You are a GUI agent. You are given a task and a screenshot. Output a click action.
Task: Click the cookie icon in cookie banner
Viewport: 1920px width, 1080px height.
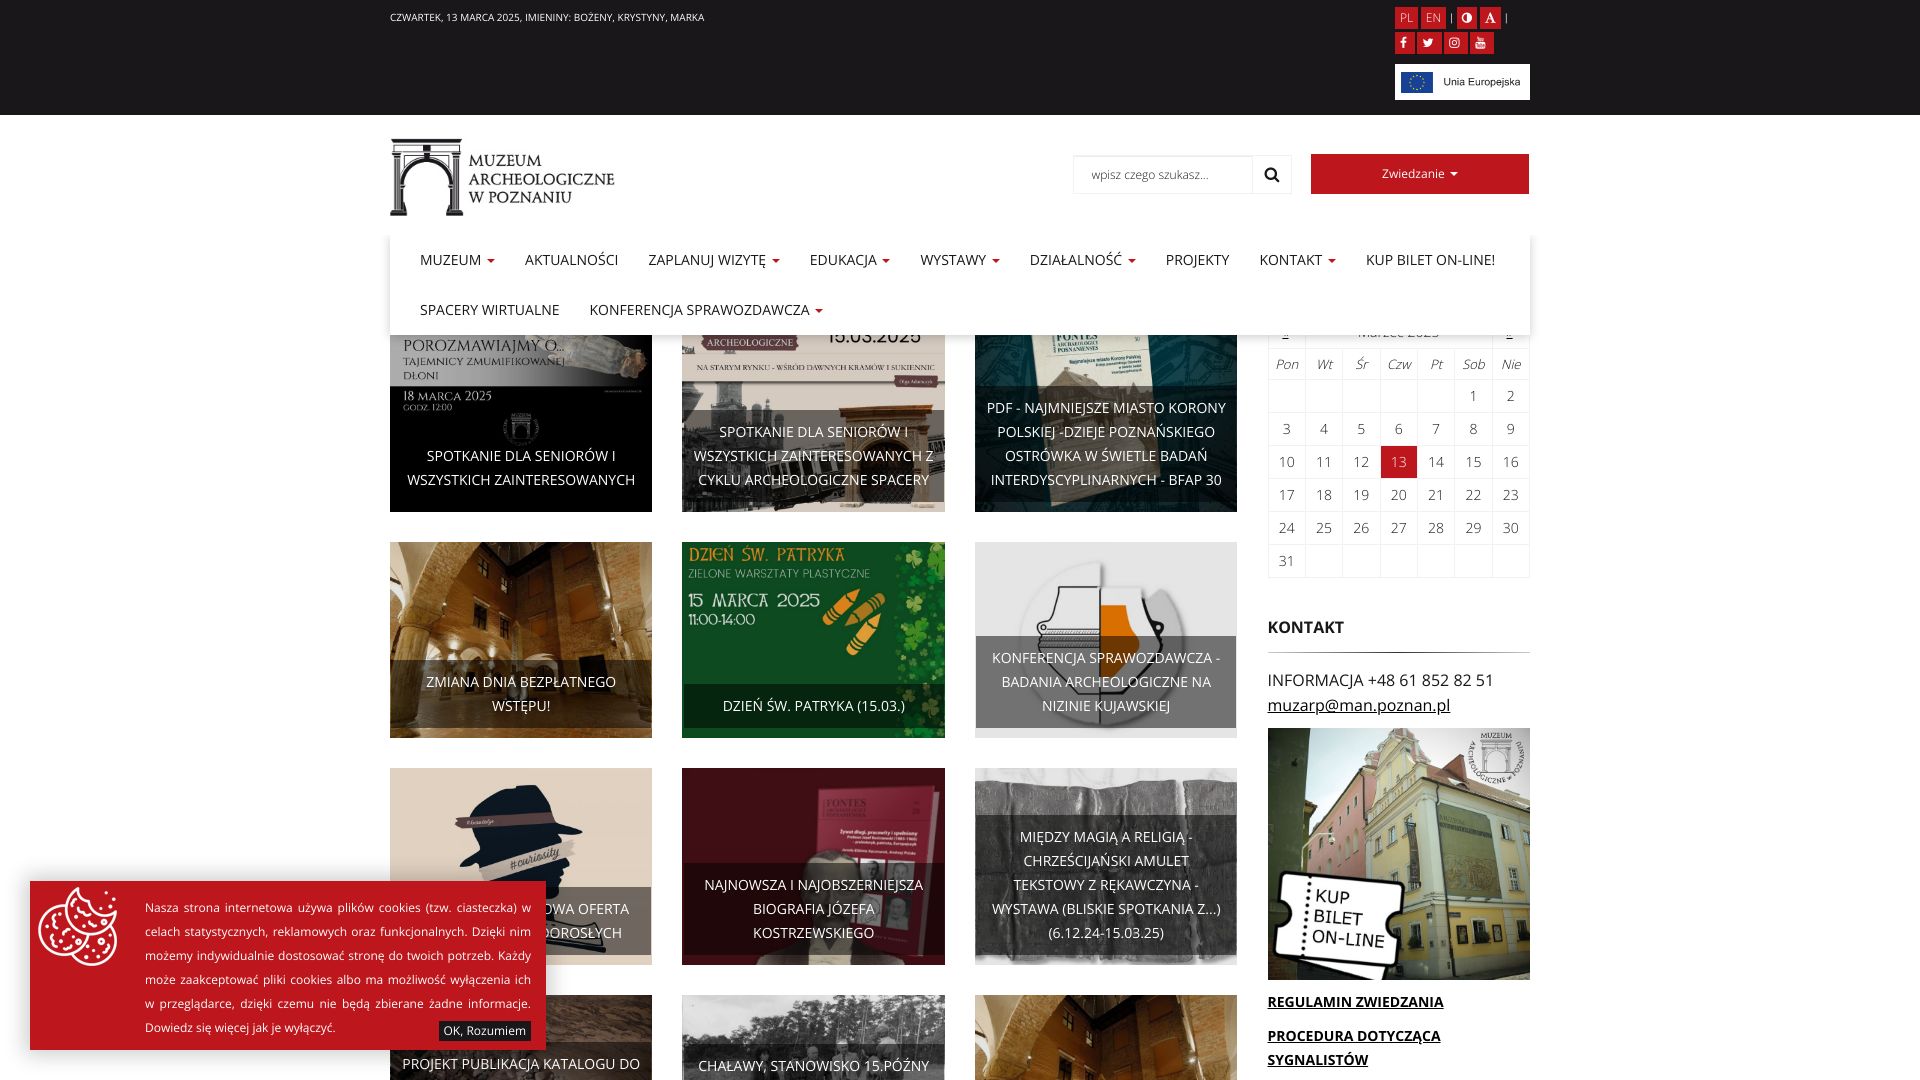(x=79, y=926)
